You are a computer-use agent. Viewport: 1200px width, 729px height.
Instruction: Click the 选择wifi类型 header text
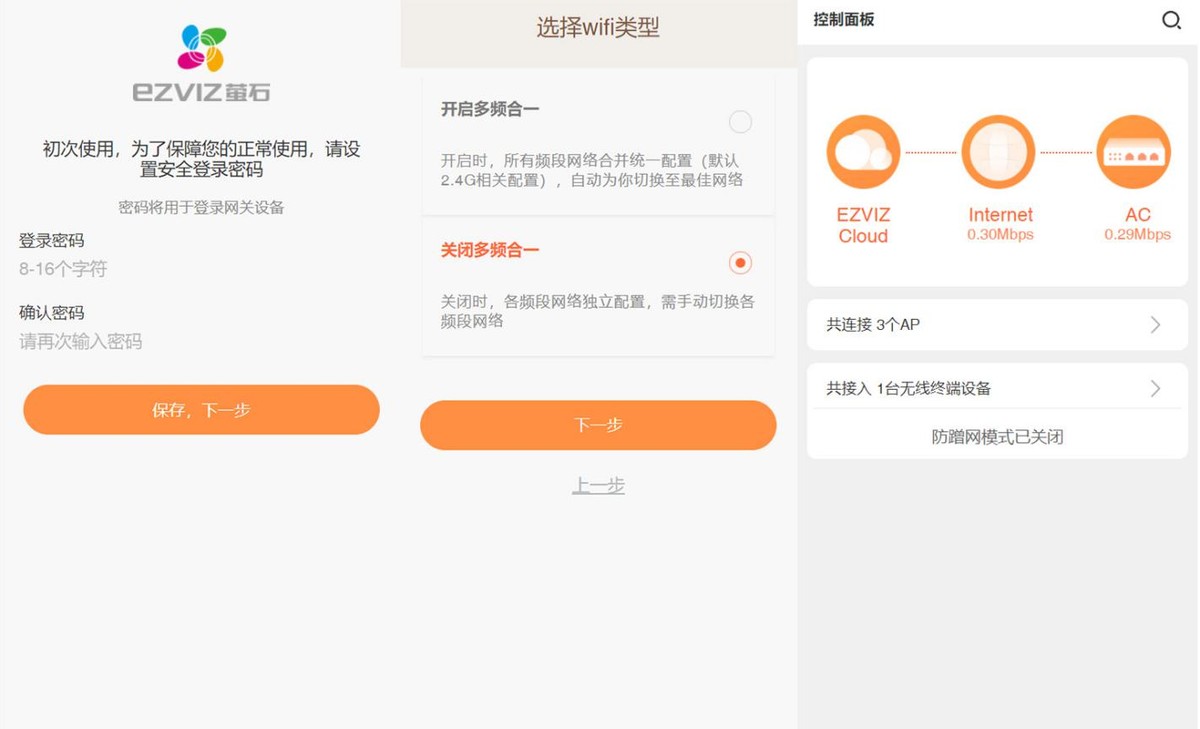(598, 28)
